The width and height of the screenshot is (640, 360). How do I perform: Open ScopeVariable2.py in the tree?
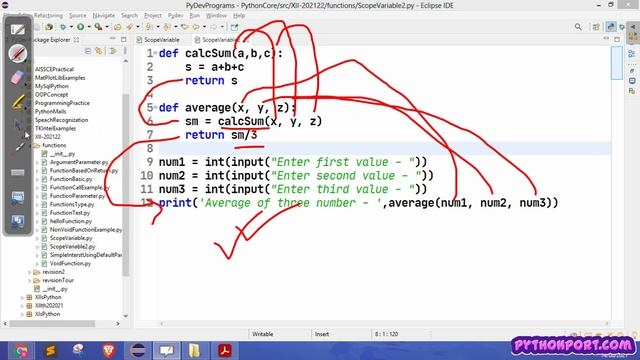coord(72,247)
